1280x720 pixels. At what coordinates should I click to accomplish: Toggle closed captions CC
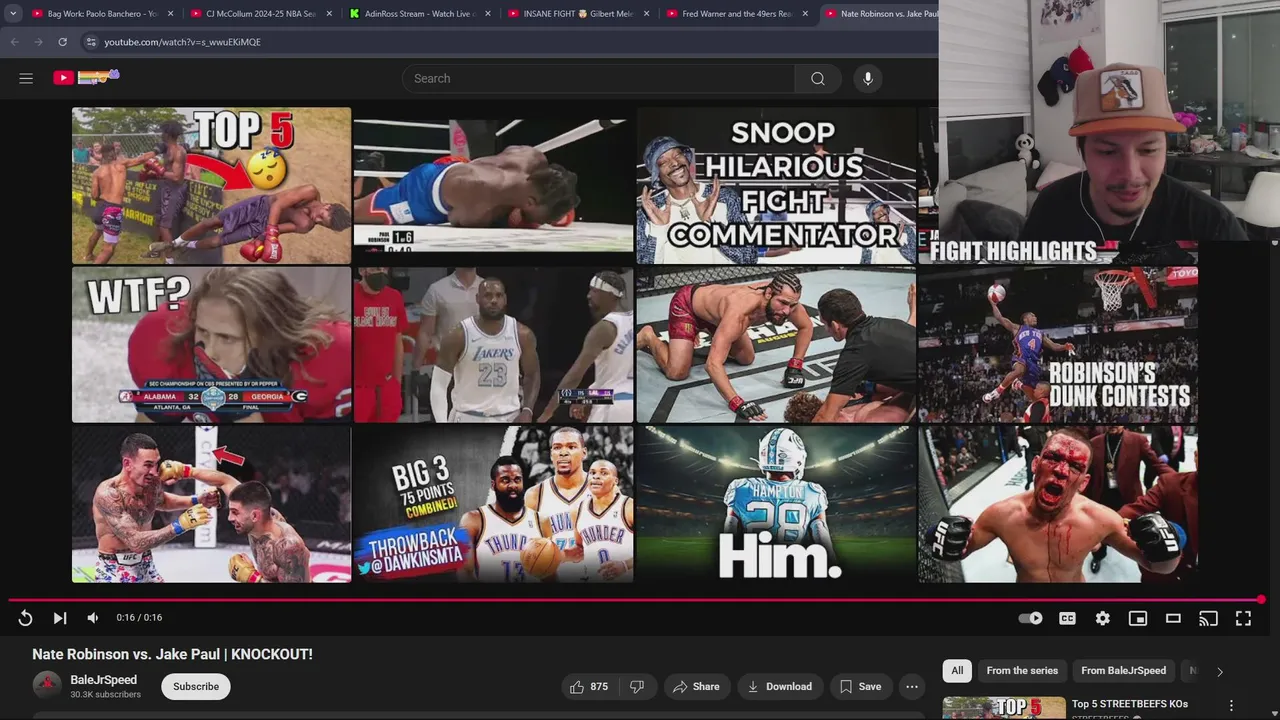1067,618
